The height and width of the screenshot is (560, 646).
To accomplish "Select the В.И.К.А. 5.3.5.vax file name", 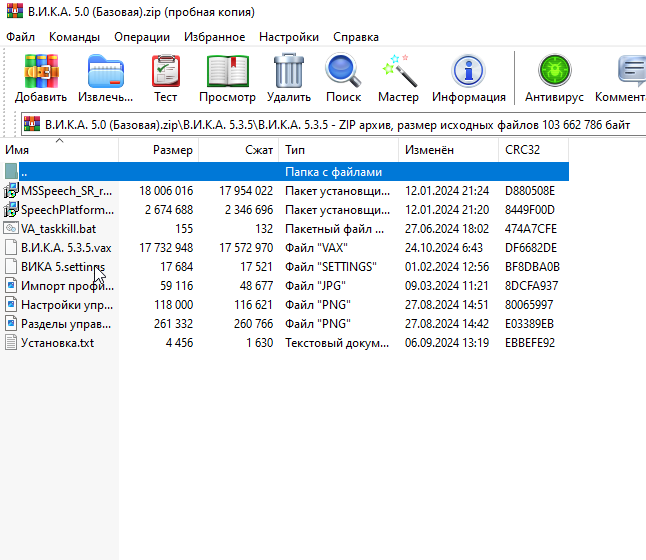I will coord(66,248).
